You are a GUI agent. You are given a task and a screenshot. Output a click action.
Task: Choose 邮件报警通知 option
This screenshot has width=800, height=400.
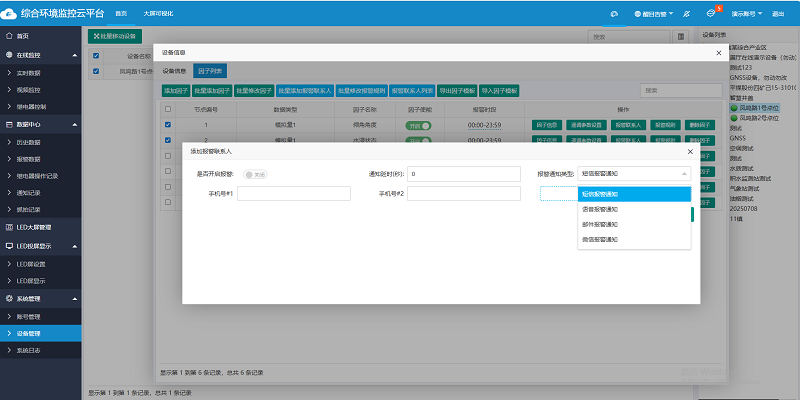600,225
